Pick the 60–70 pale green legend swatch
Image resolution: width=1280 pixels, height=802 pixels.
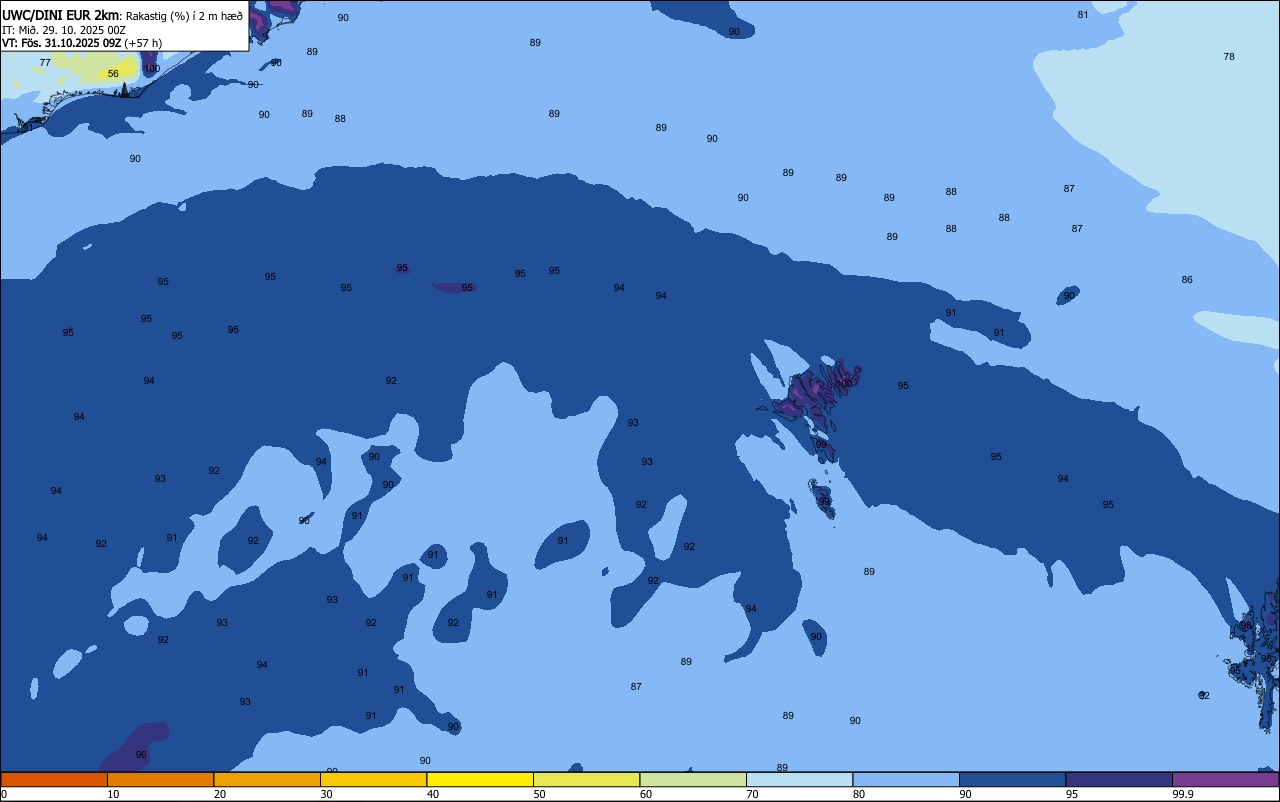(693, 779)
